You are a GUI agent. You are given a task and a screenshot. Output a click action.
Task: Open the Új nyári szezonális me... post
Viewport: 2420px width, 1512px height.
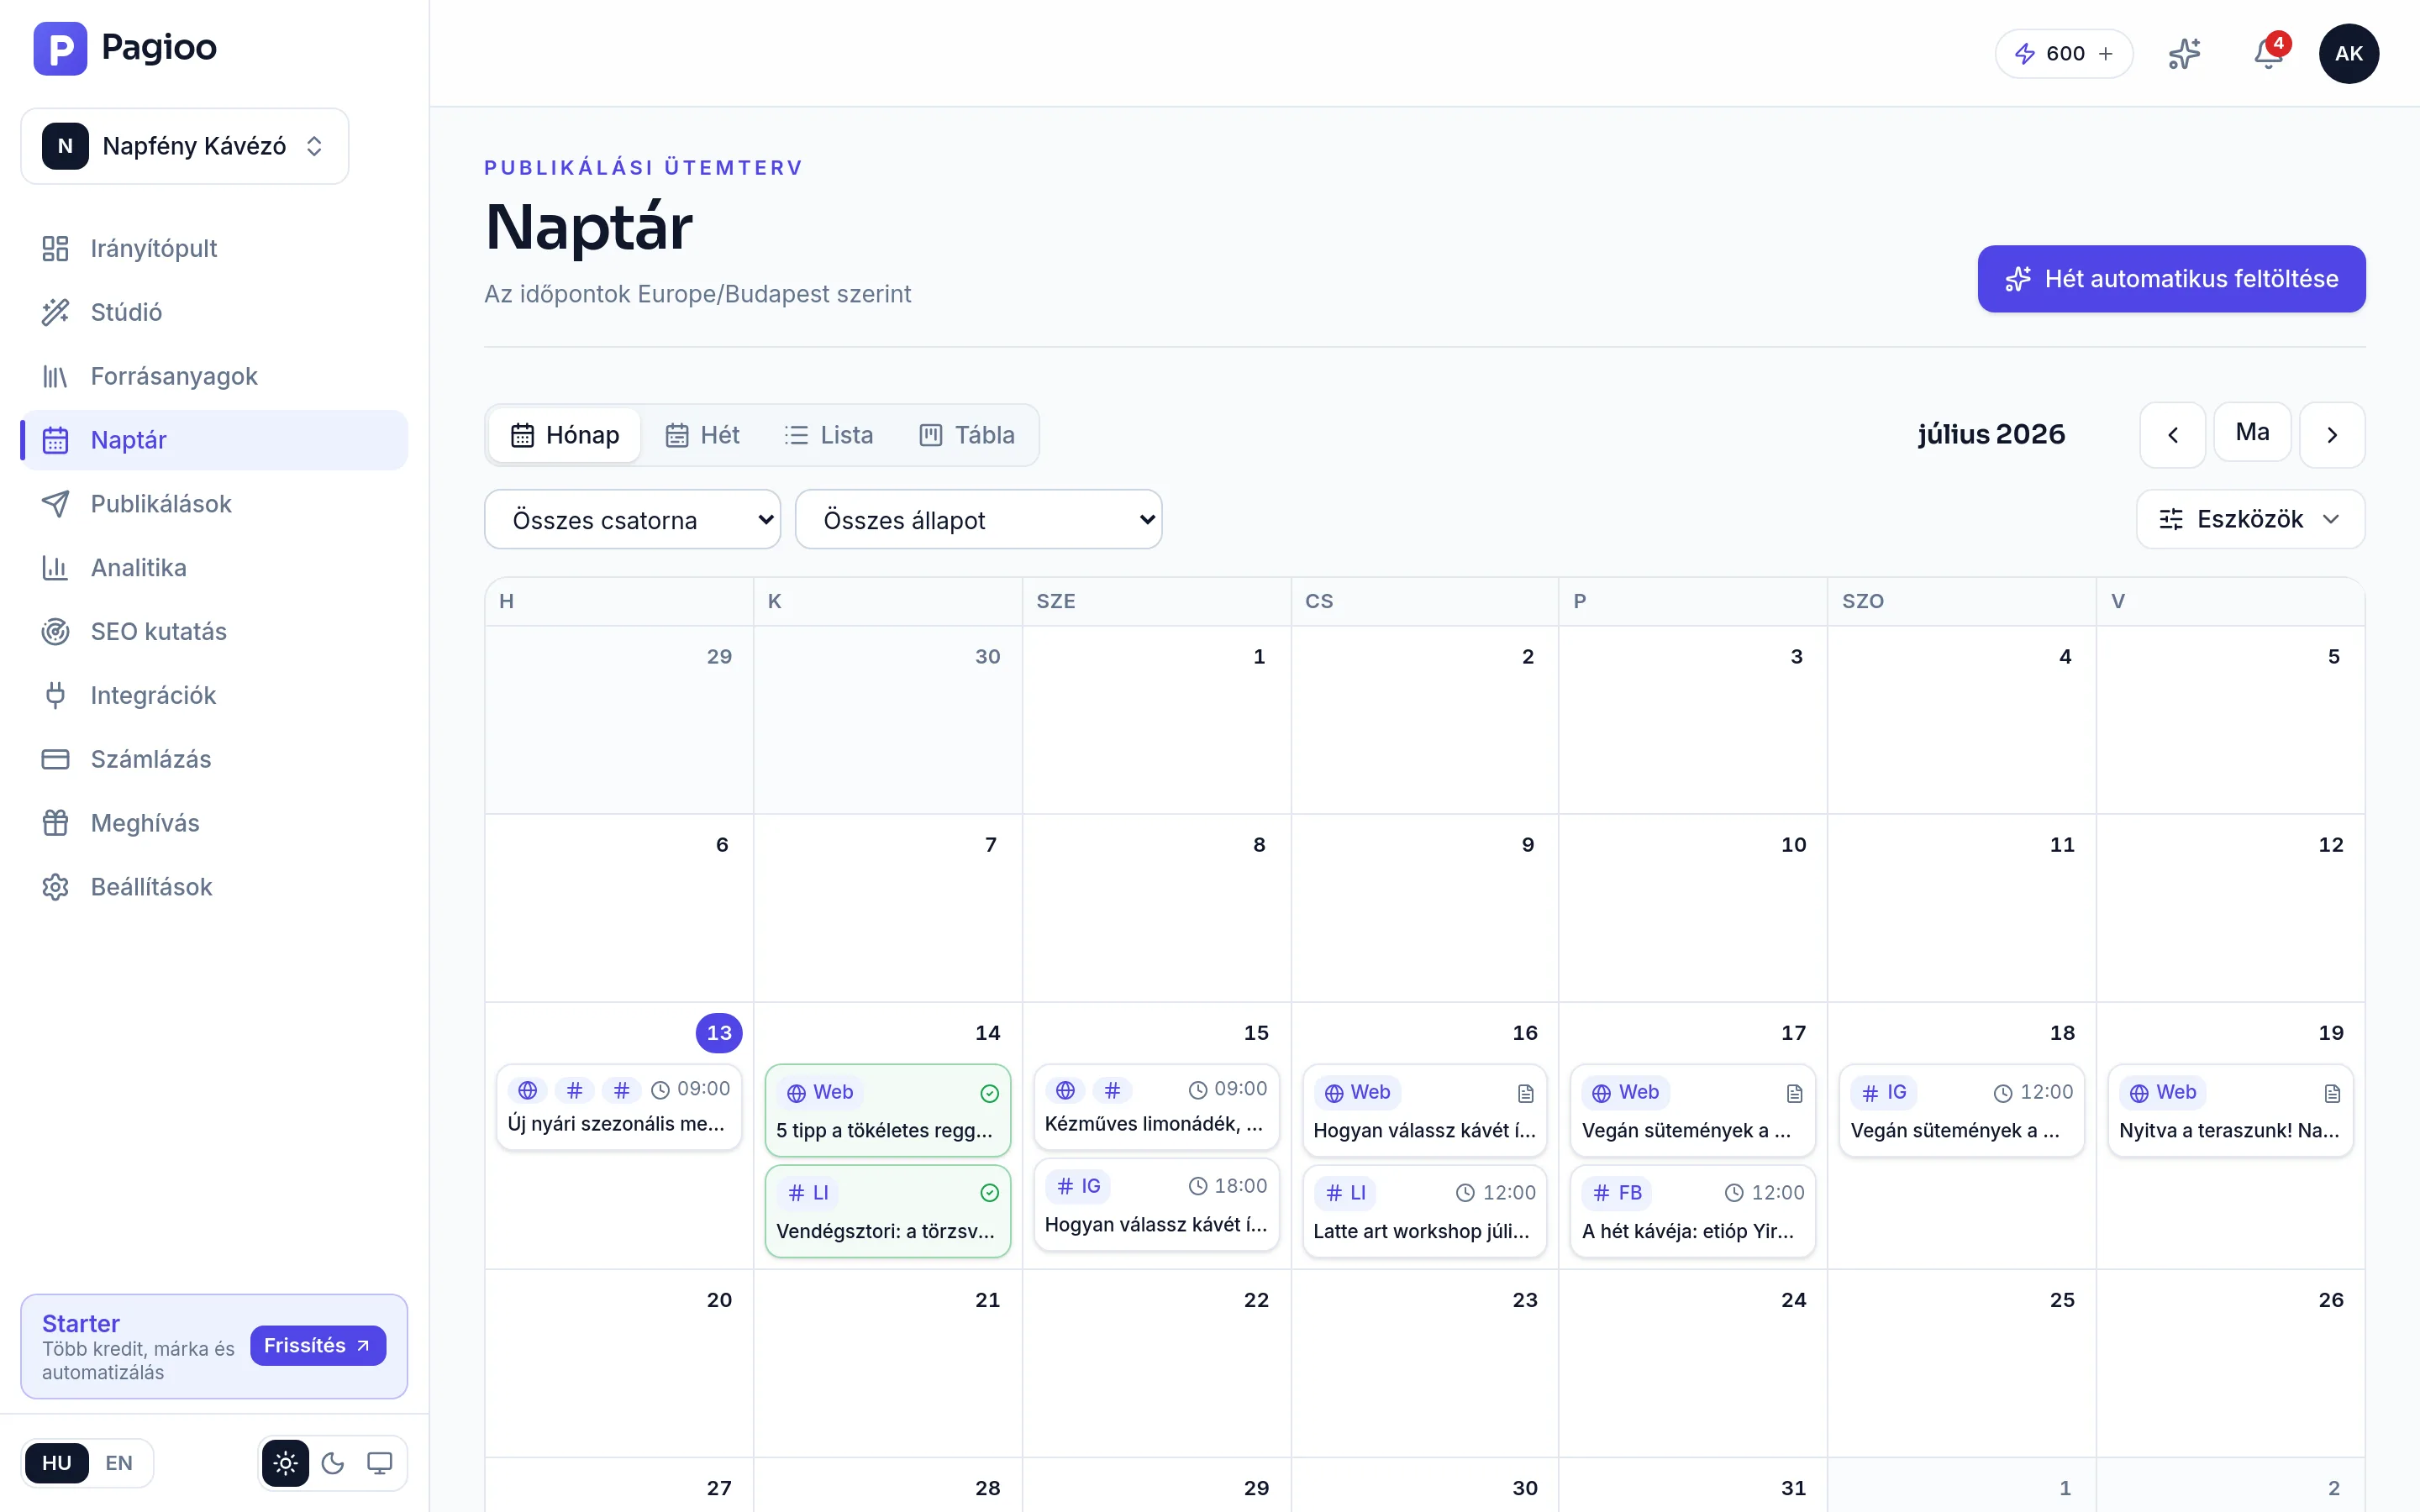pos(619,1107)
